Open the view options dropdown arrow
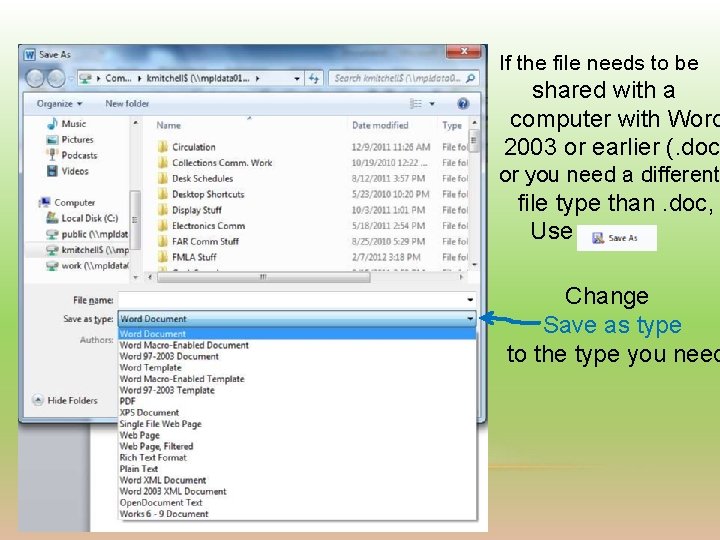Viewport: 720px width, 540px height. pyautogui.click(x=432, y=104)
